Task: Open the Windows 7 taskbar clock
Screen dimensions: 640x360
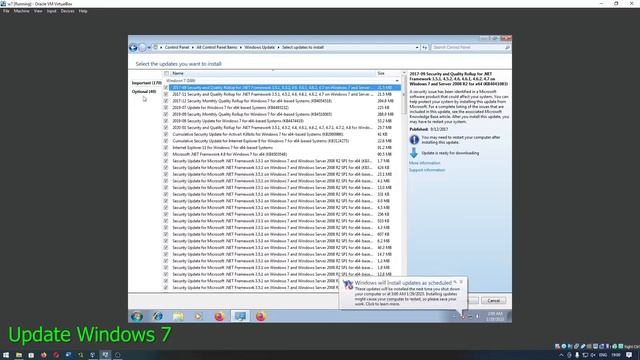Action: (x=495, y=316)
